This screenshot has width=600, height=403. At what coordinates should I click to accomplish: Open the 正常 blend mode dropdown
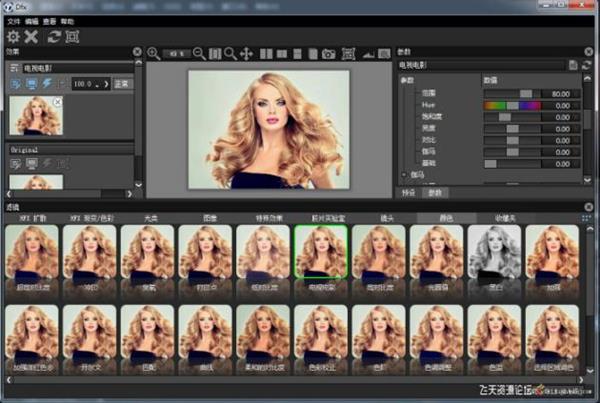click(x=121, y=83)
